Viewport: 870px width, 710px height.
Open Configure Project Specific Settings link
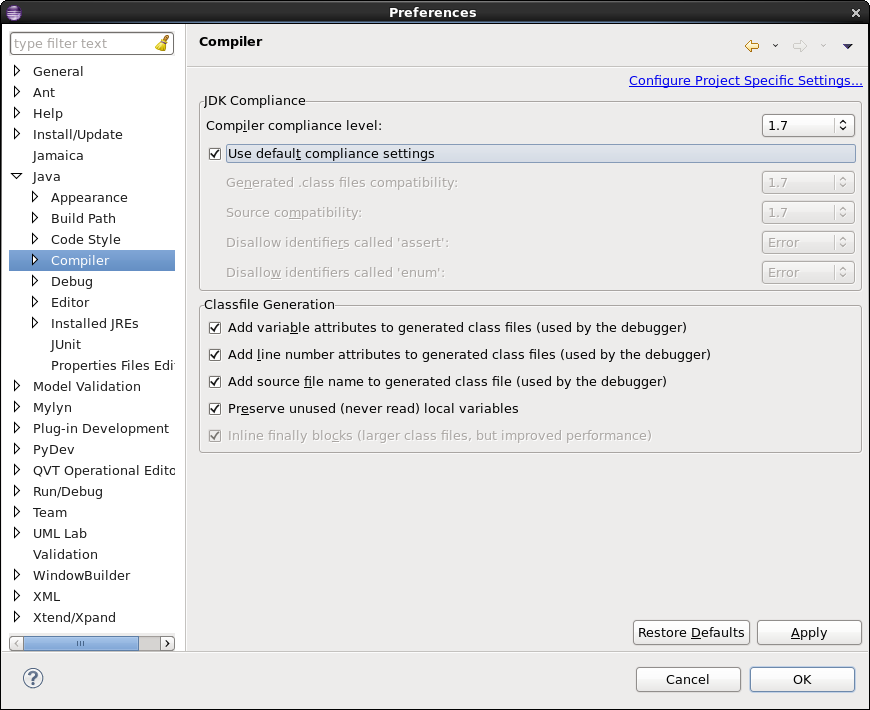tap(745, 80)
